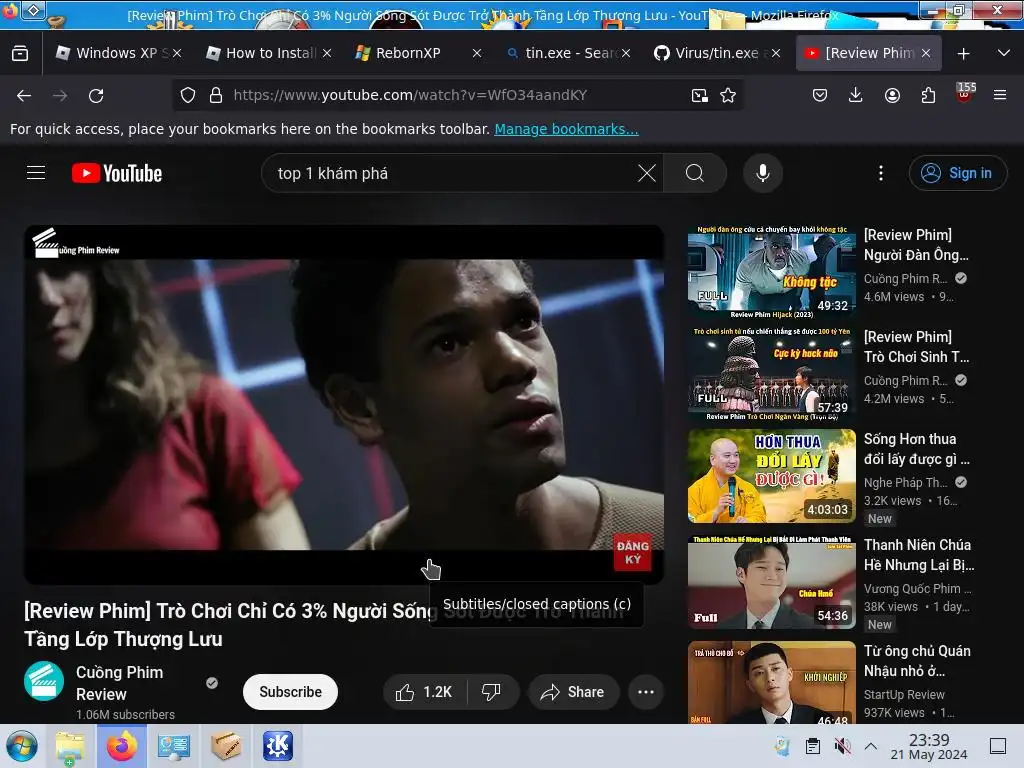
Task: Like the video with 1.2K likes
Action: pos(424,692)
